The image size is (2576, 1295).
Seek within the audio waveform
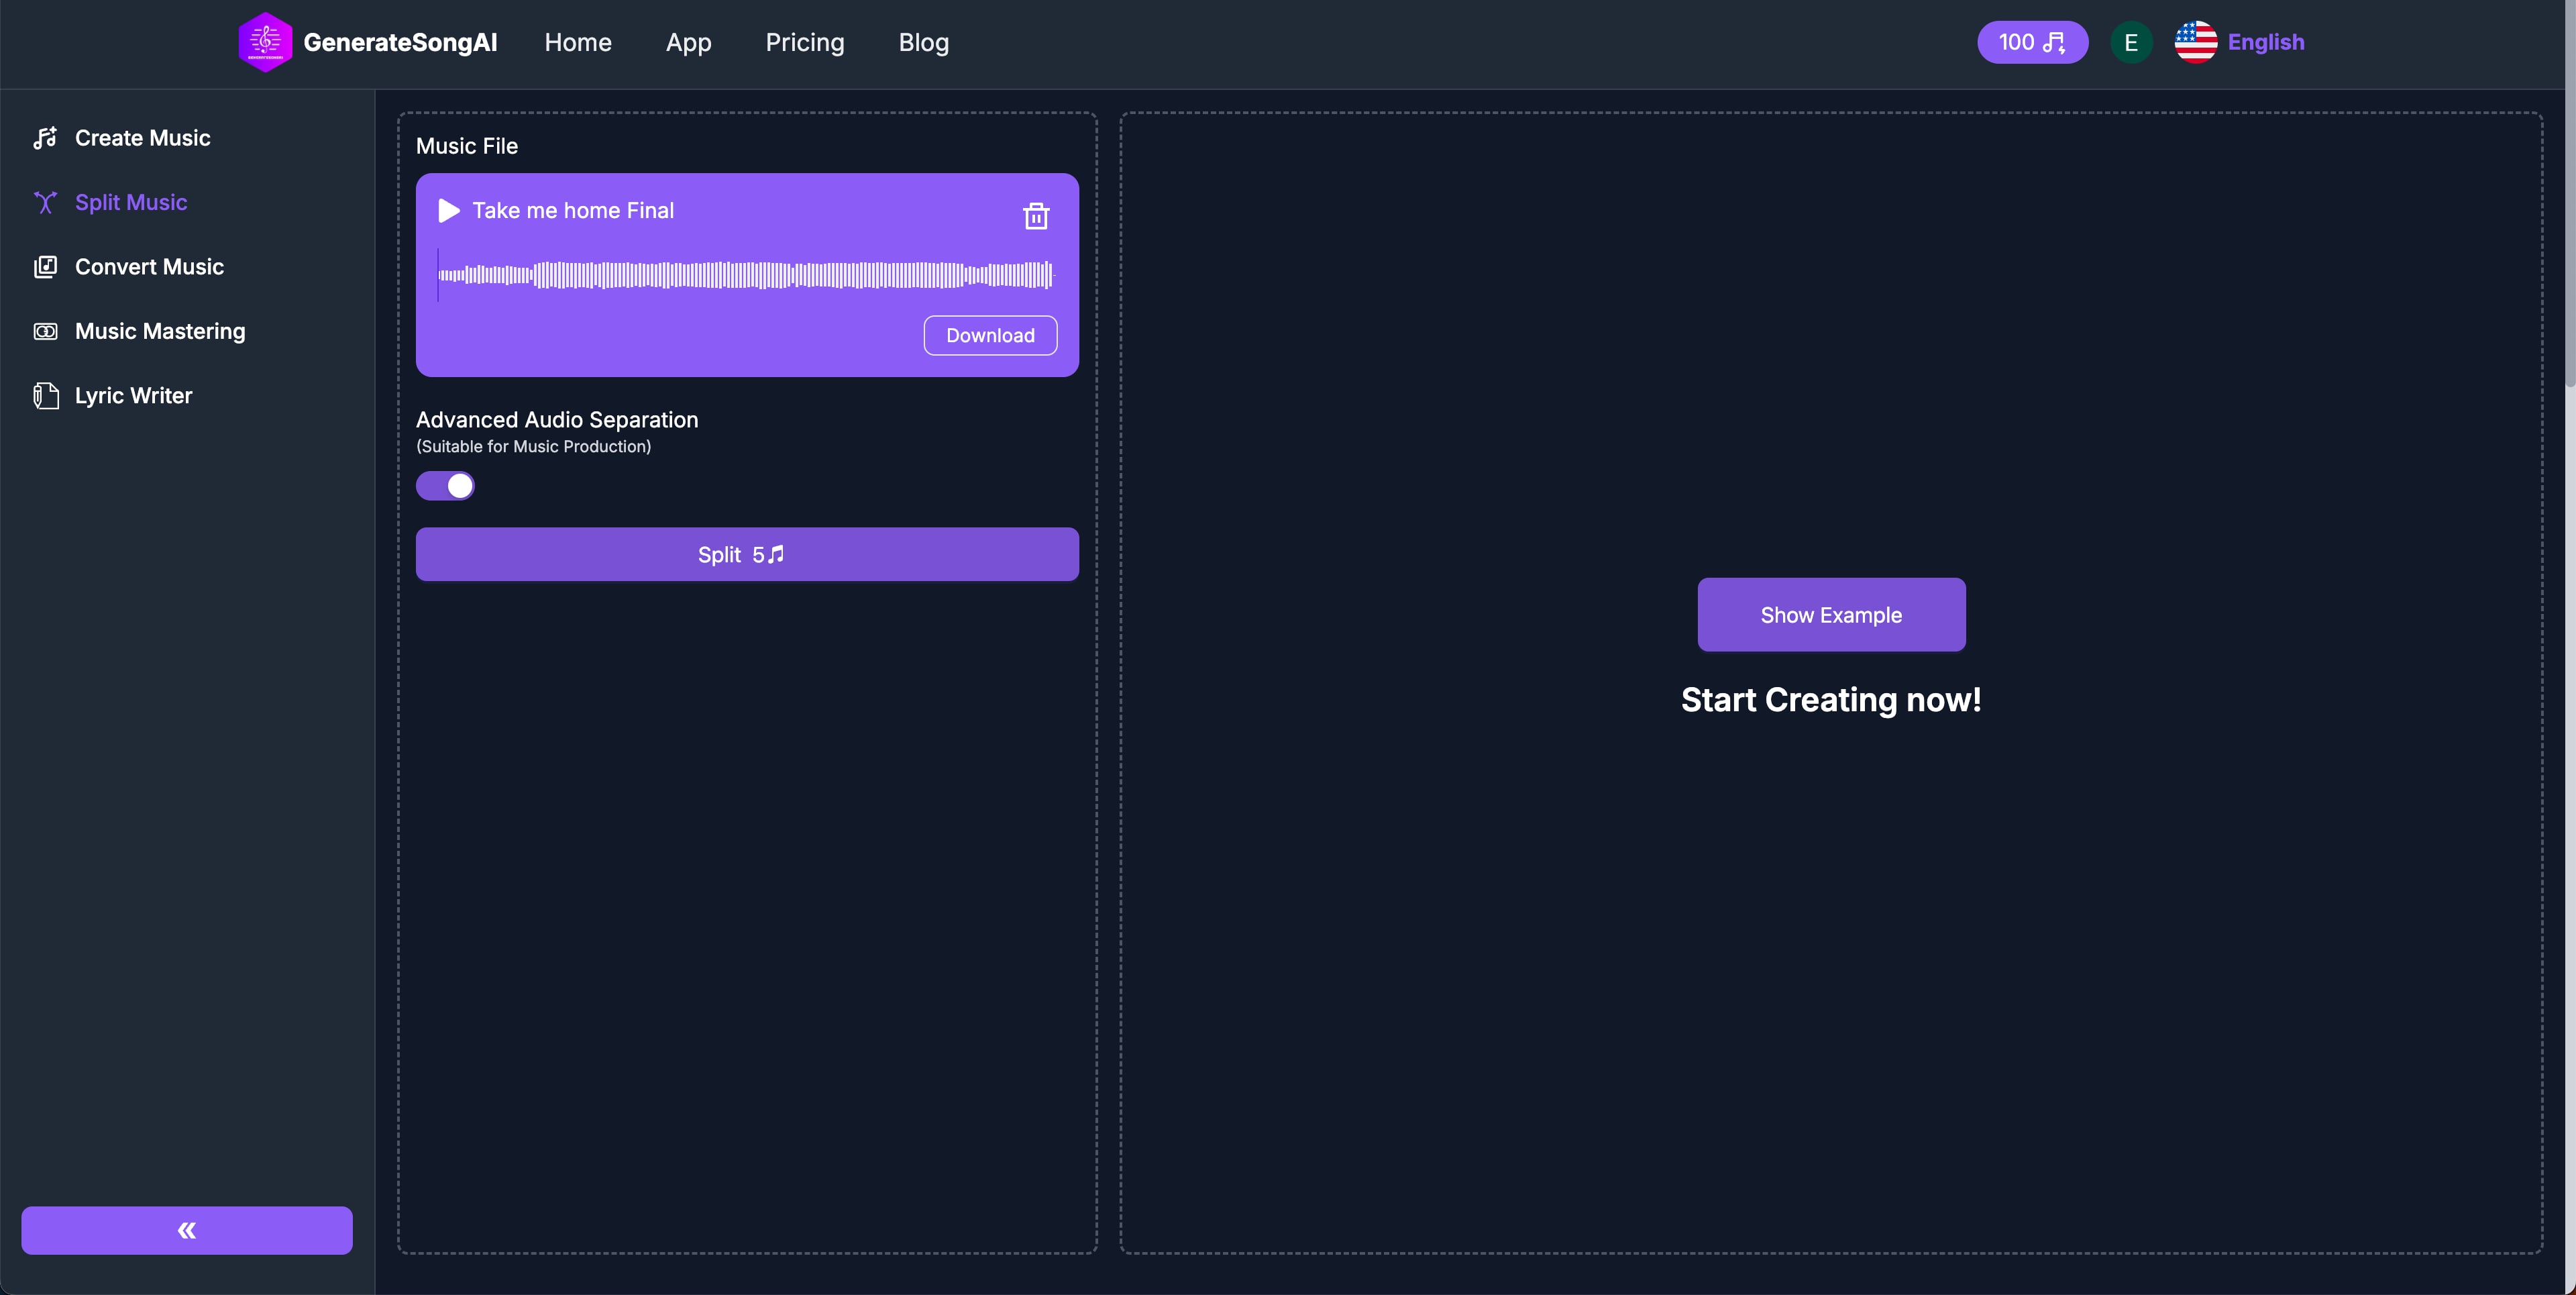(746, 275)
